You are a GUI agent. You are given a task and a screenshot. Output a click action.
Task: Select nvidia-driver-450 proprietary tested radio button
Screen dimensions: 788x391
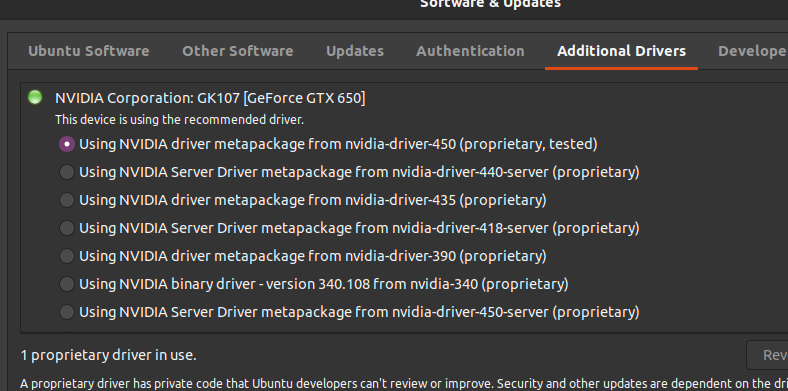tap(67, 144)
